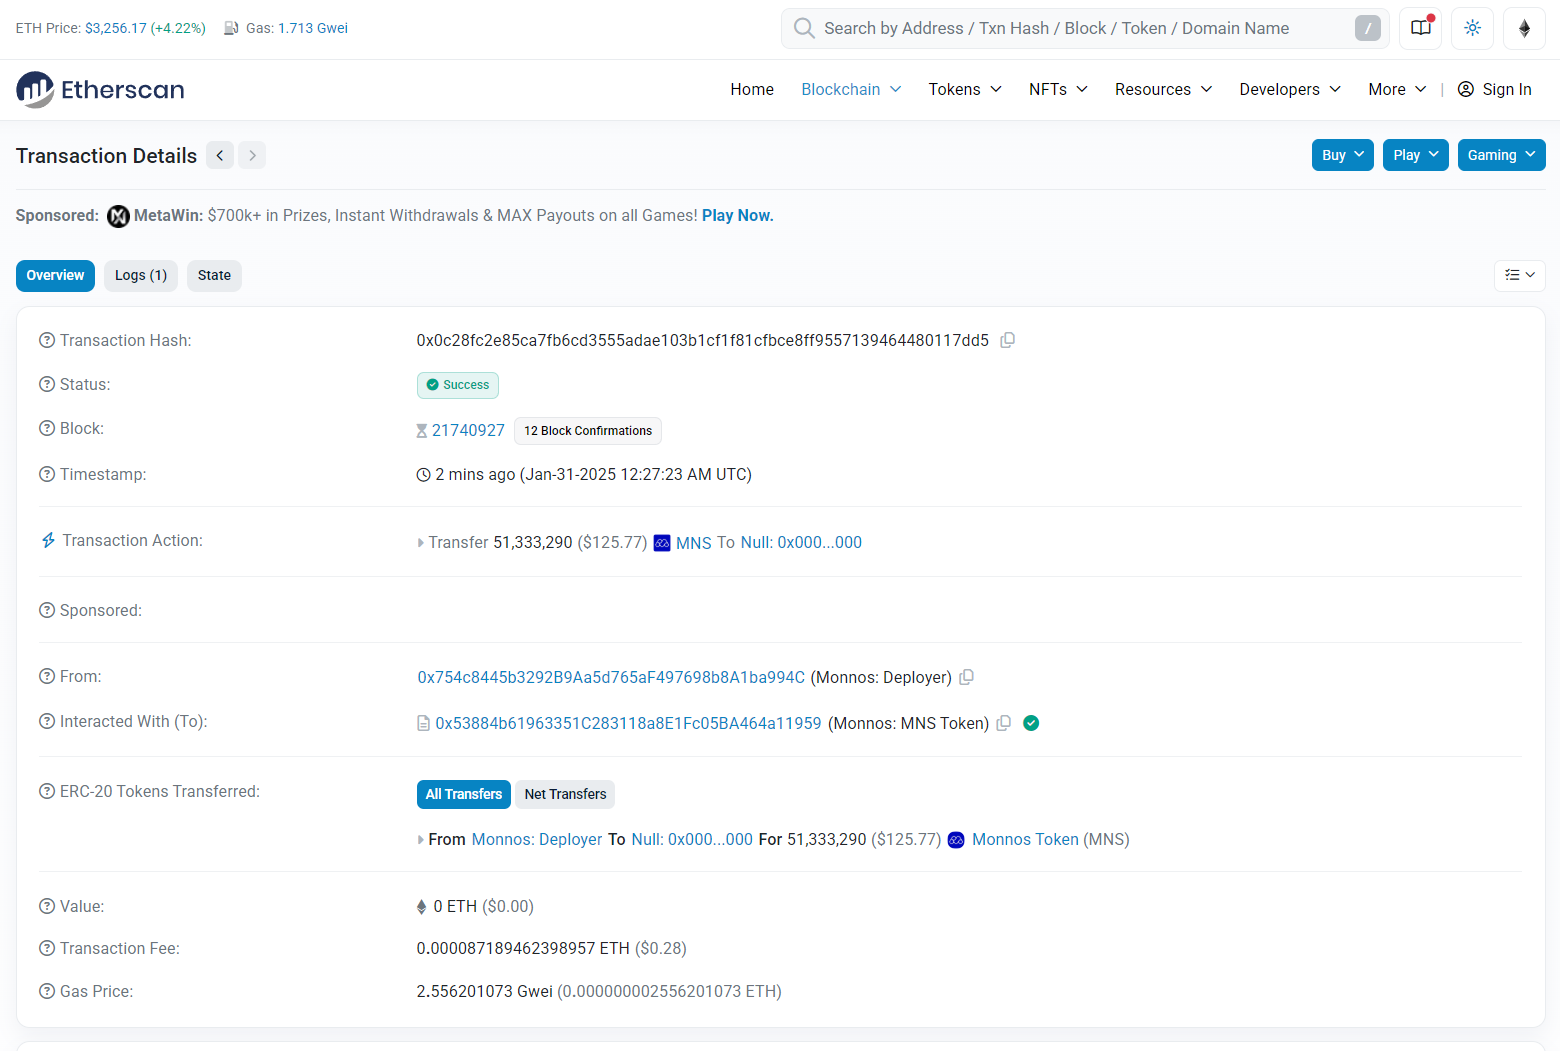Image resolution: width=1560 pixels, height=1051 pixels.
Task: Switch to the Logs (1) tab
Action: (x=141, y=275)
